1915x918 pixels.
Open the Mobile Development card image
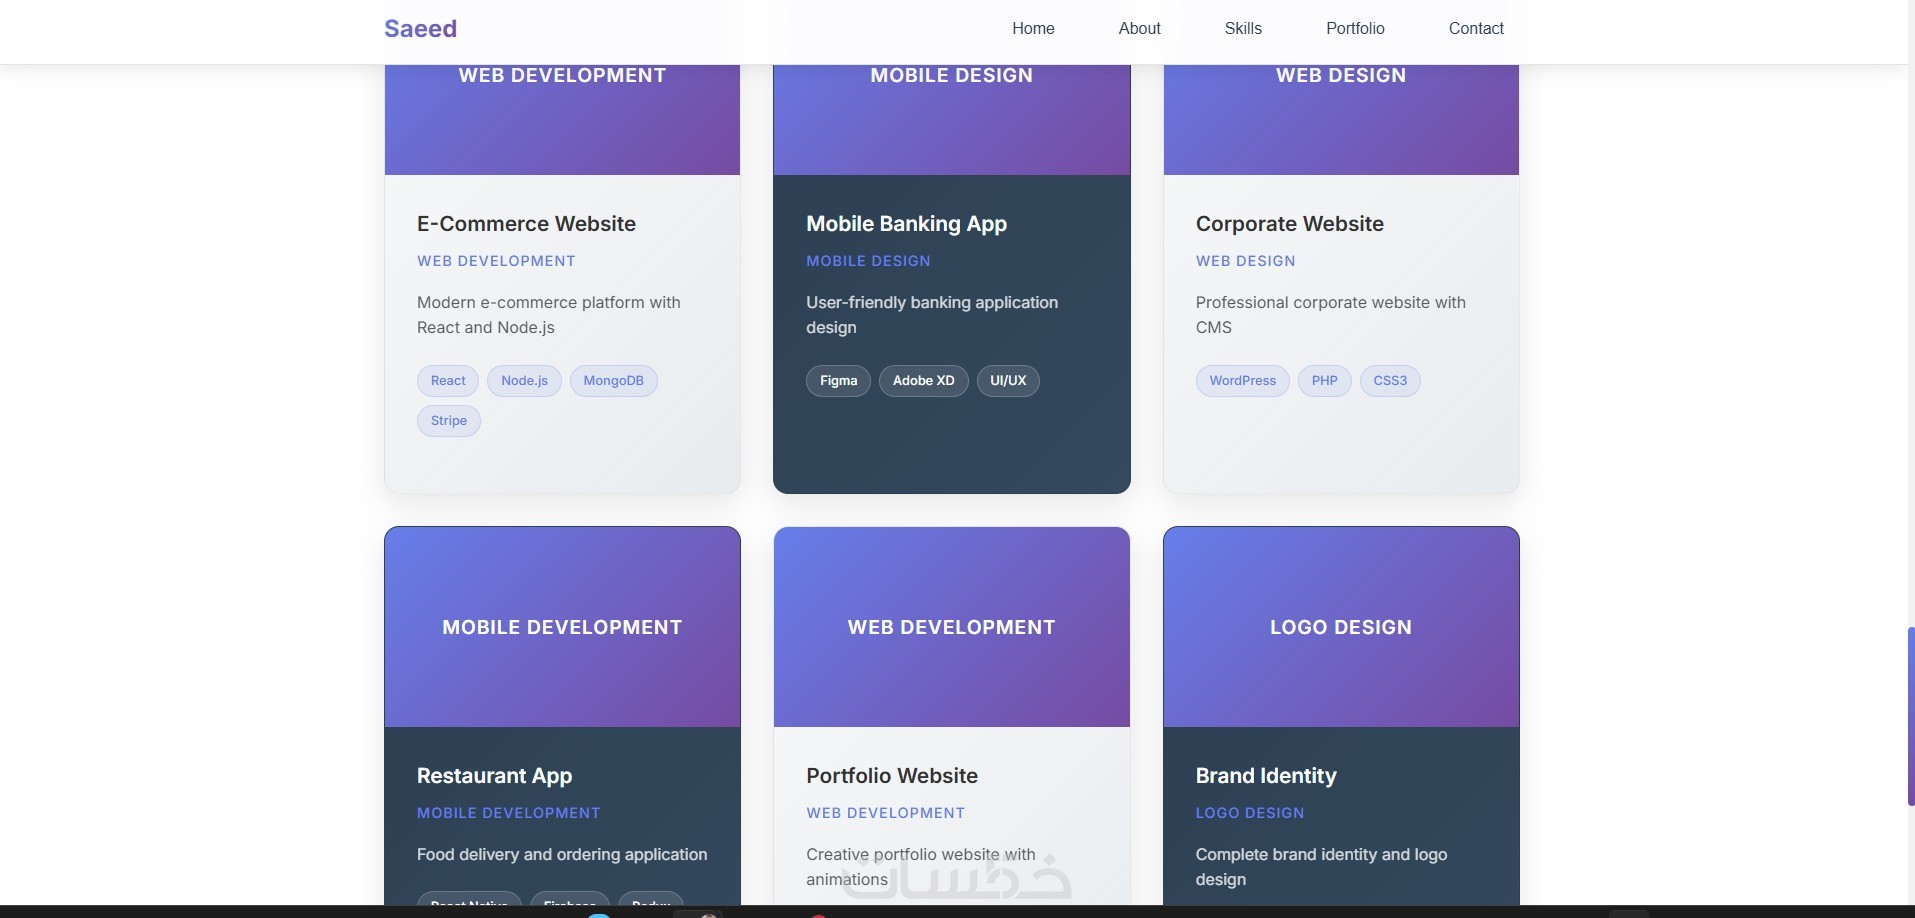pos(562,627)
